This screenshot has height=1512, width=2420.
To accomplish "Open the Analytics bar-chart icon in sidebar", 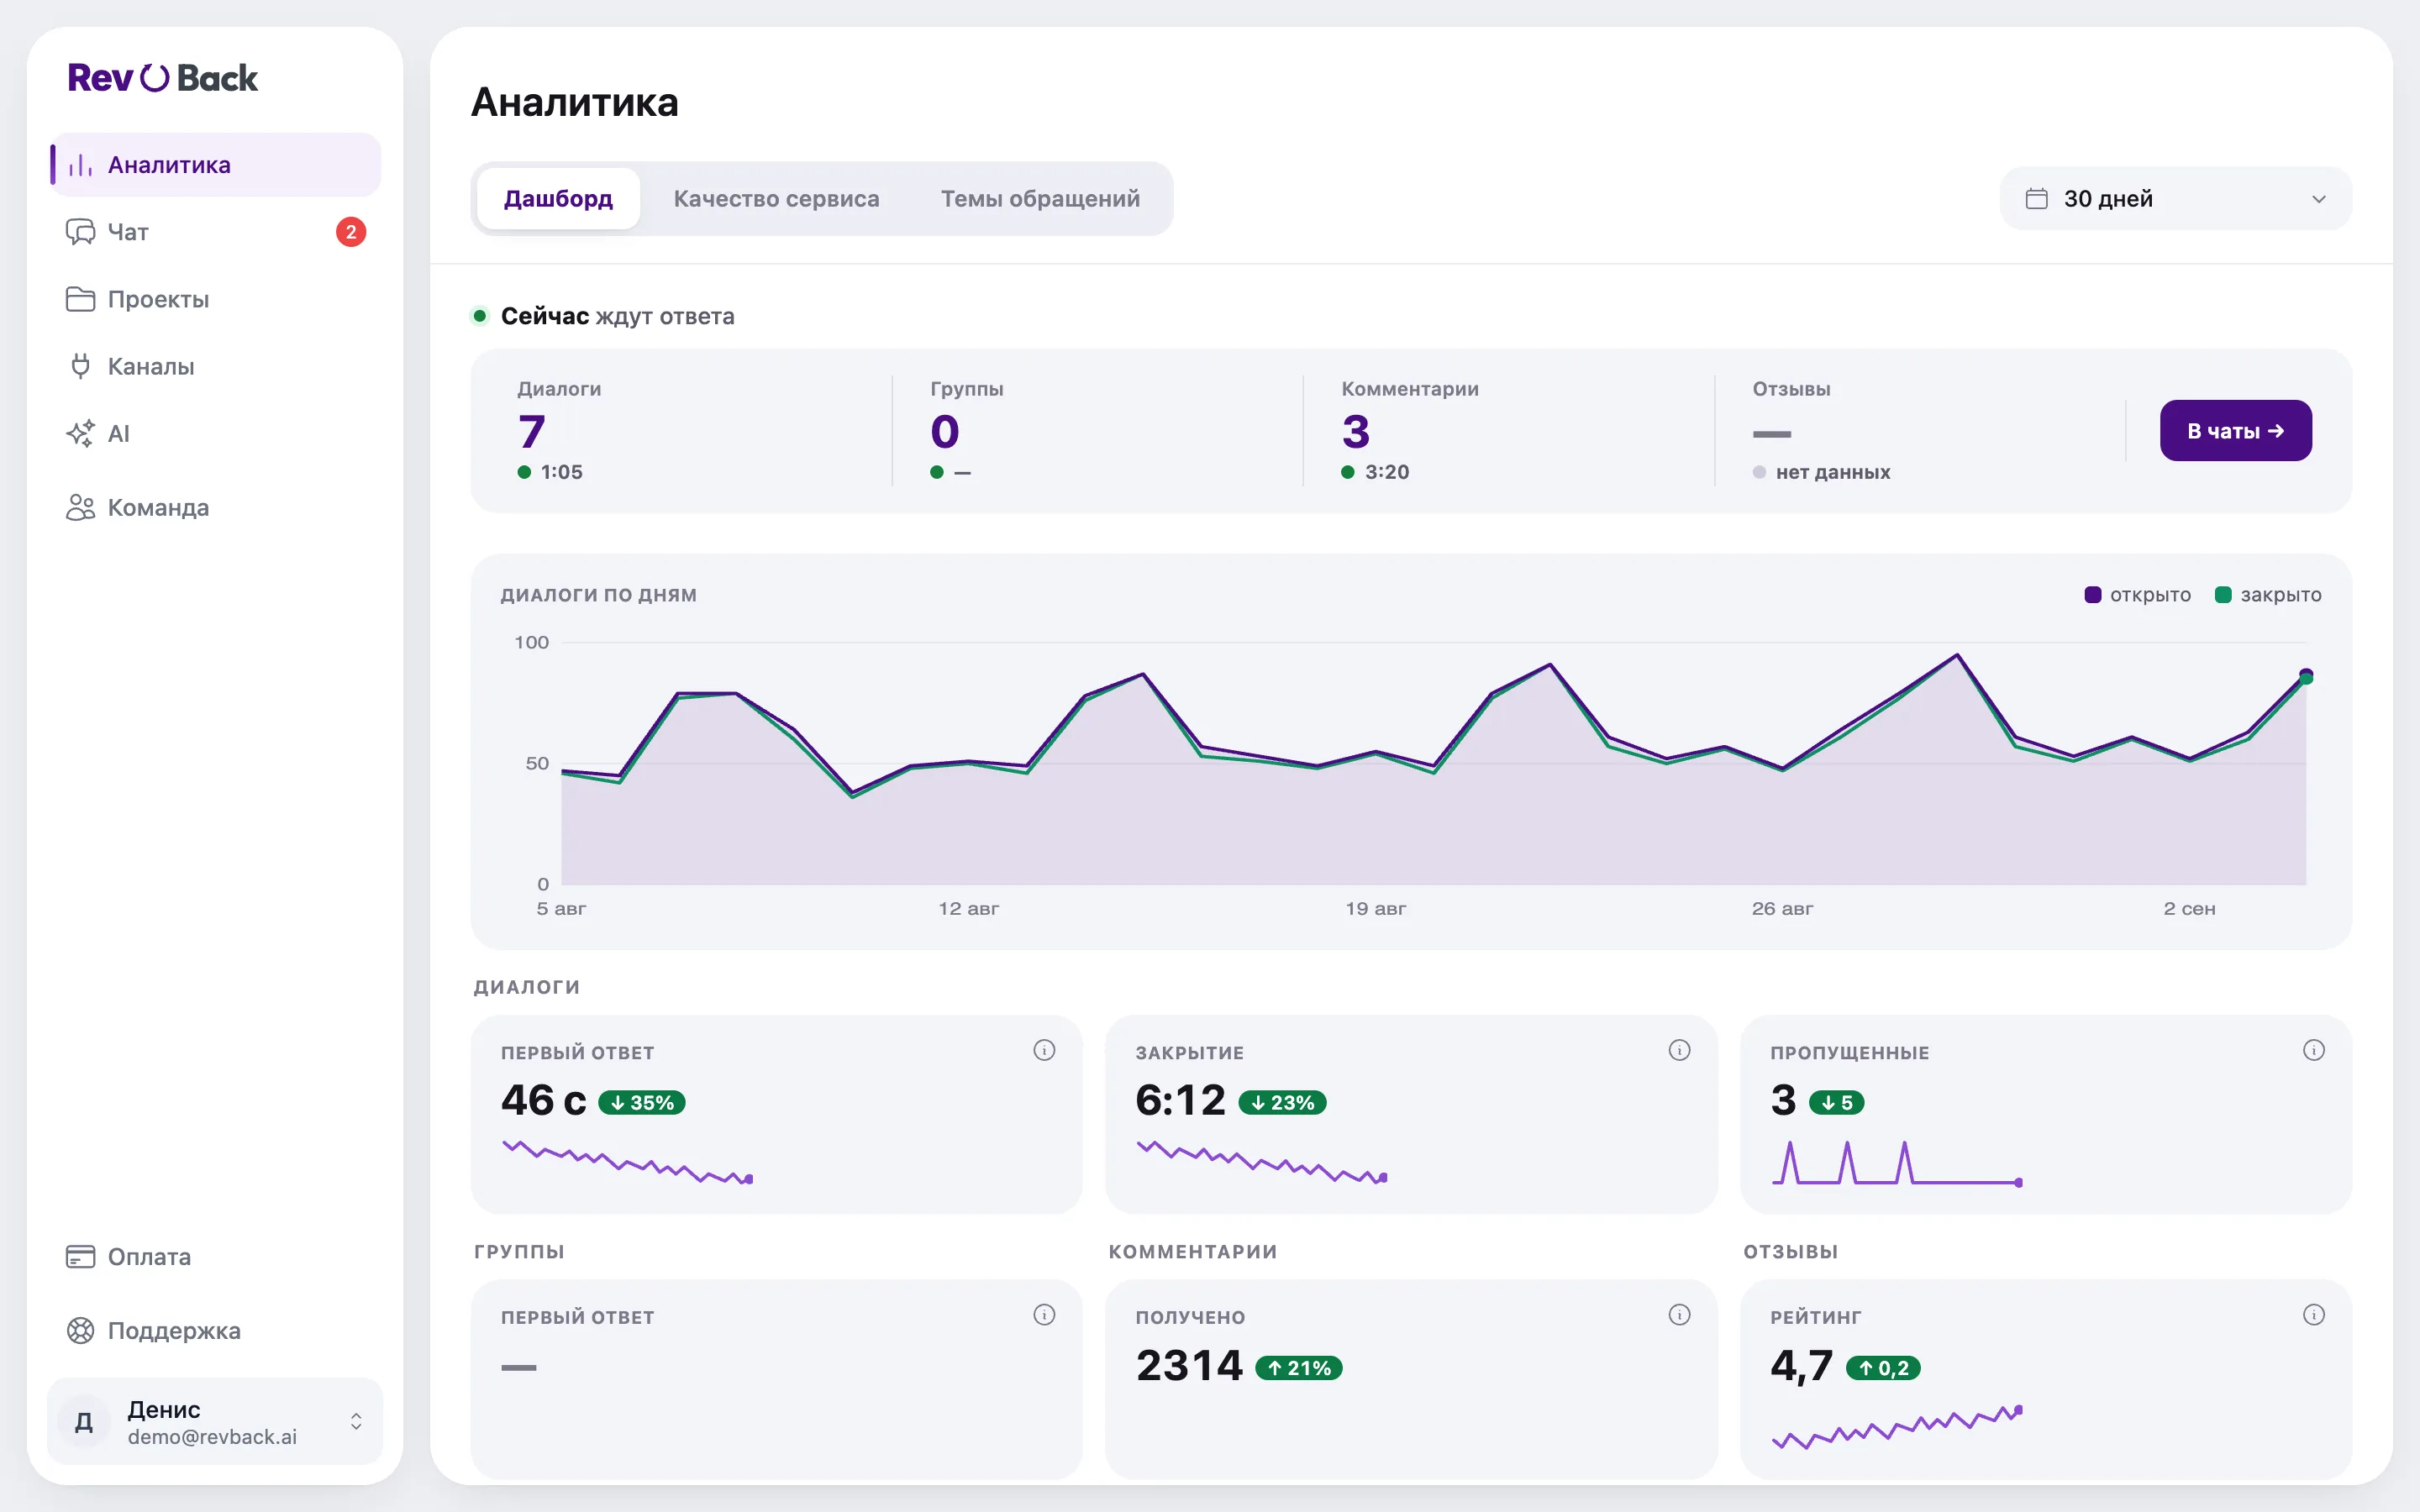I will 80,165.
